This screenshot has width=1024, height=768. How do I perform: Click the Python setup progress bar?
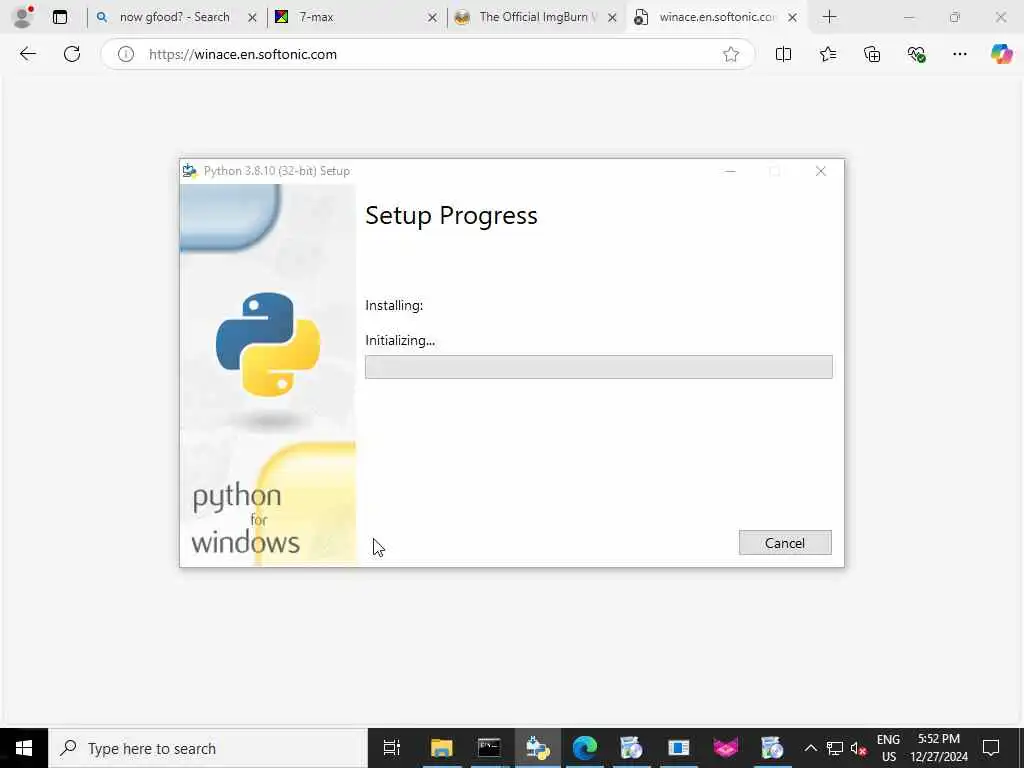click(598, 367)
